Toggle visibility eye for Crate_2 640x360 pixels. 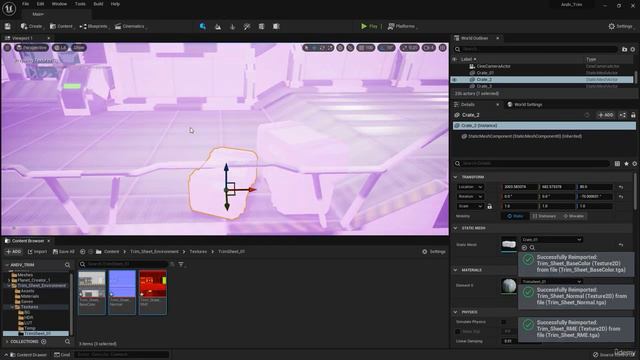click(x=455, y=80)
